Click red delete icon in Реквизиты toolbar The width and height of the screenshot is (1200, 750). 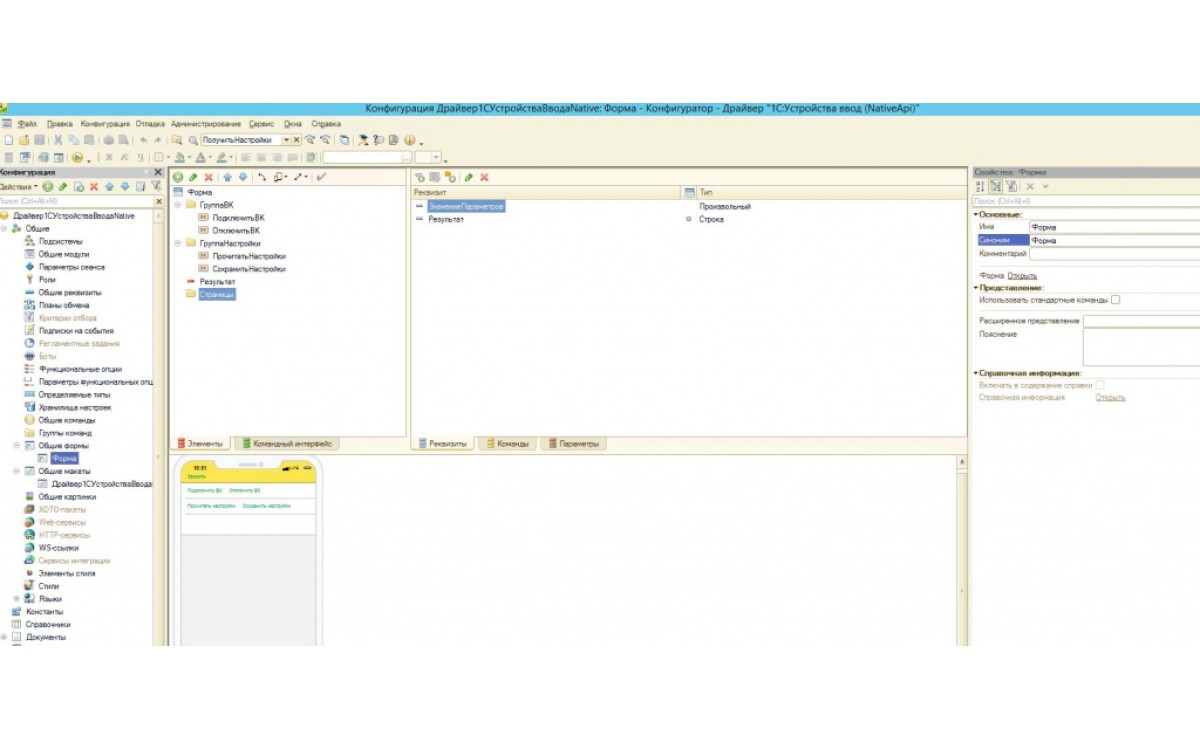484,177
